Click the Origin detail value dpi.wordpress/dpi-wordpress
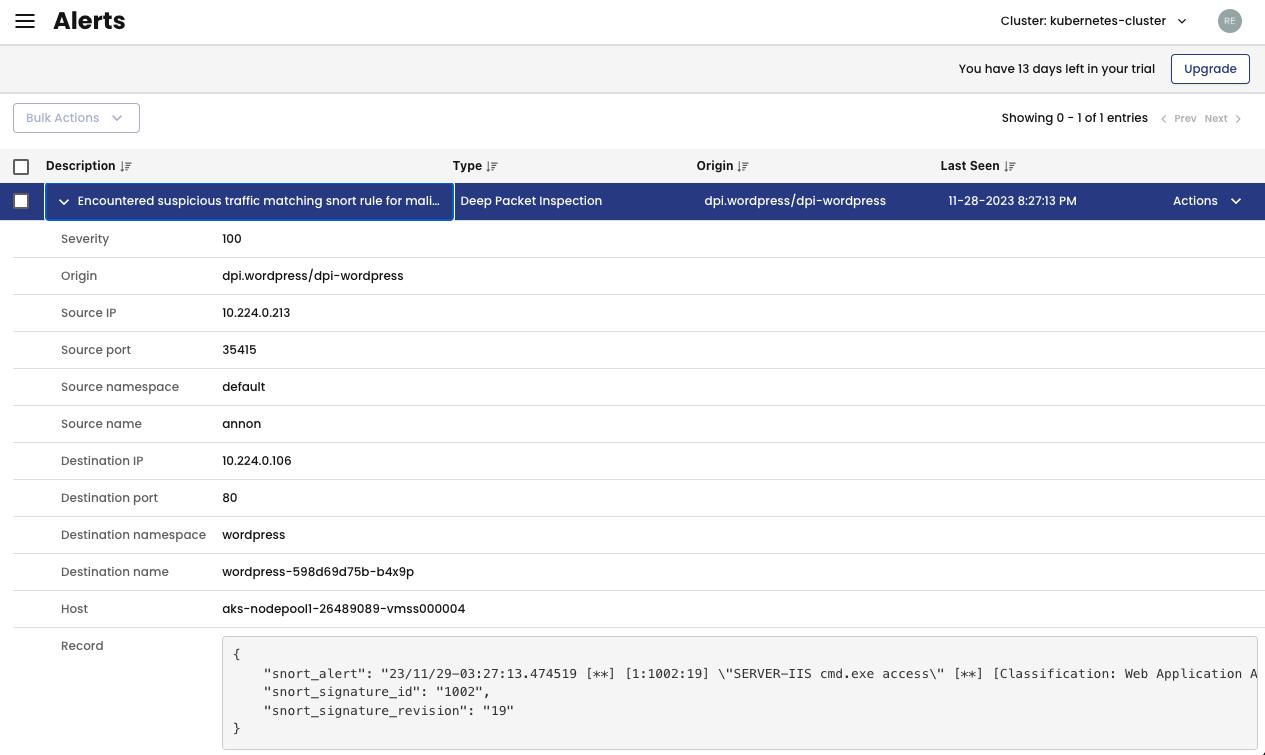 [x=313, y=276]
